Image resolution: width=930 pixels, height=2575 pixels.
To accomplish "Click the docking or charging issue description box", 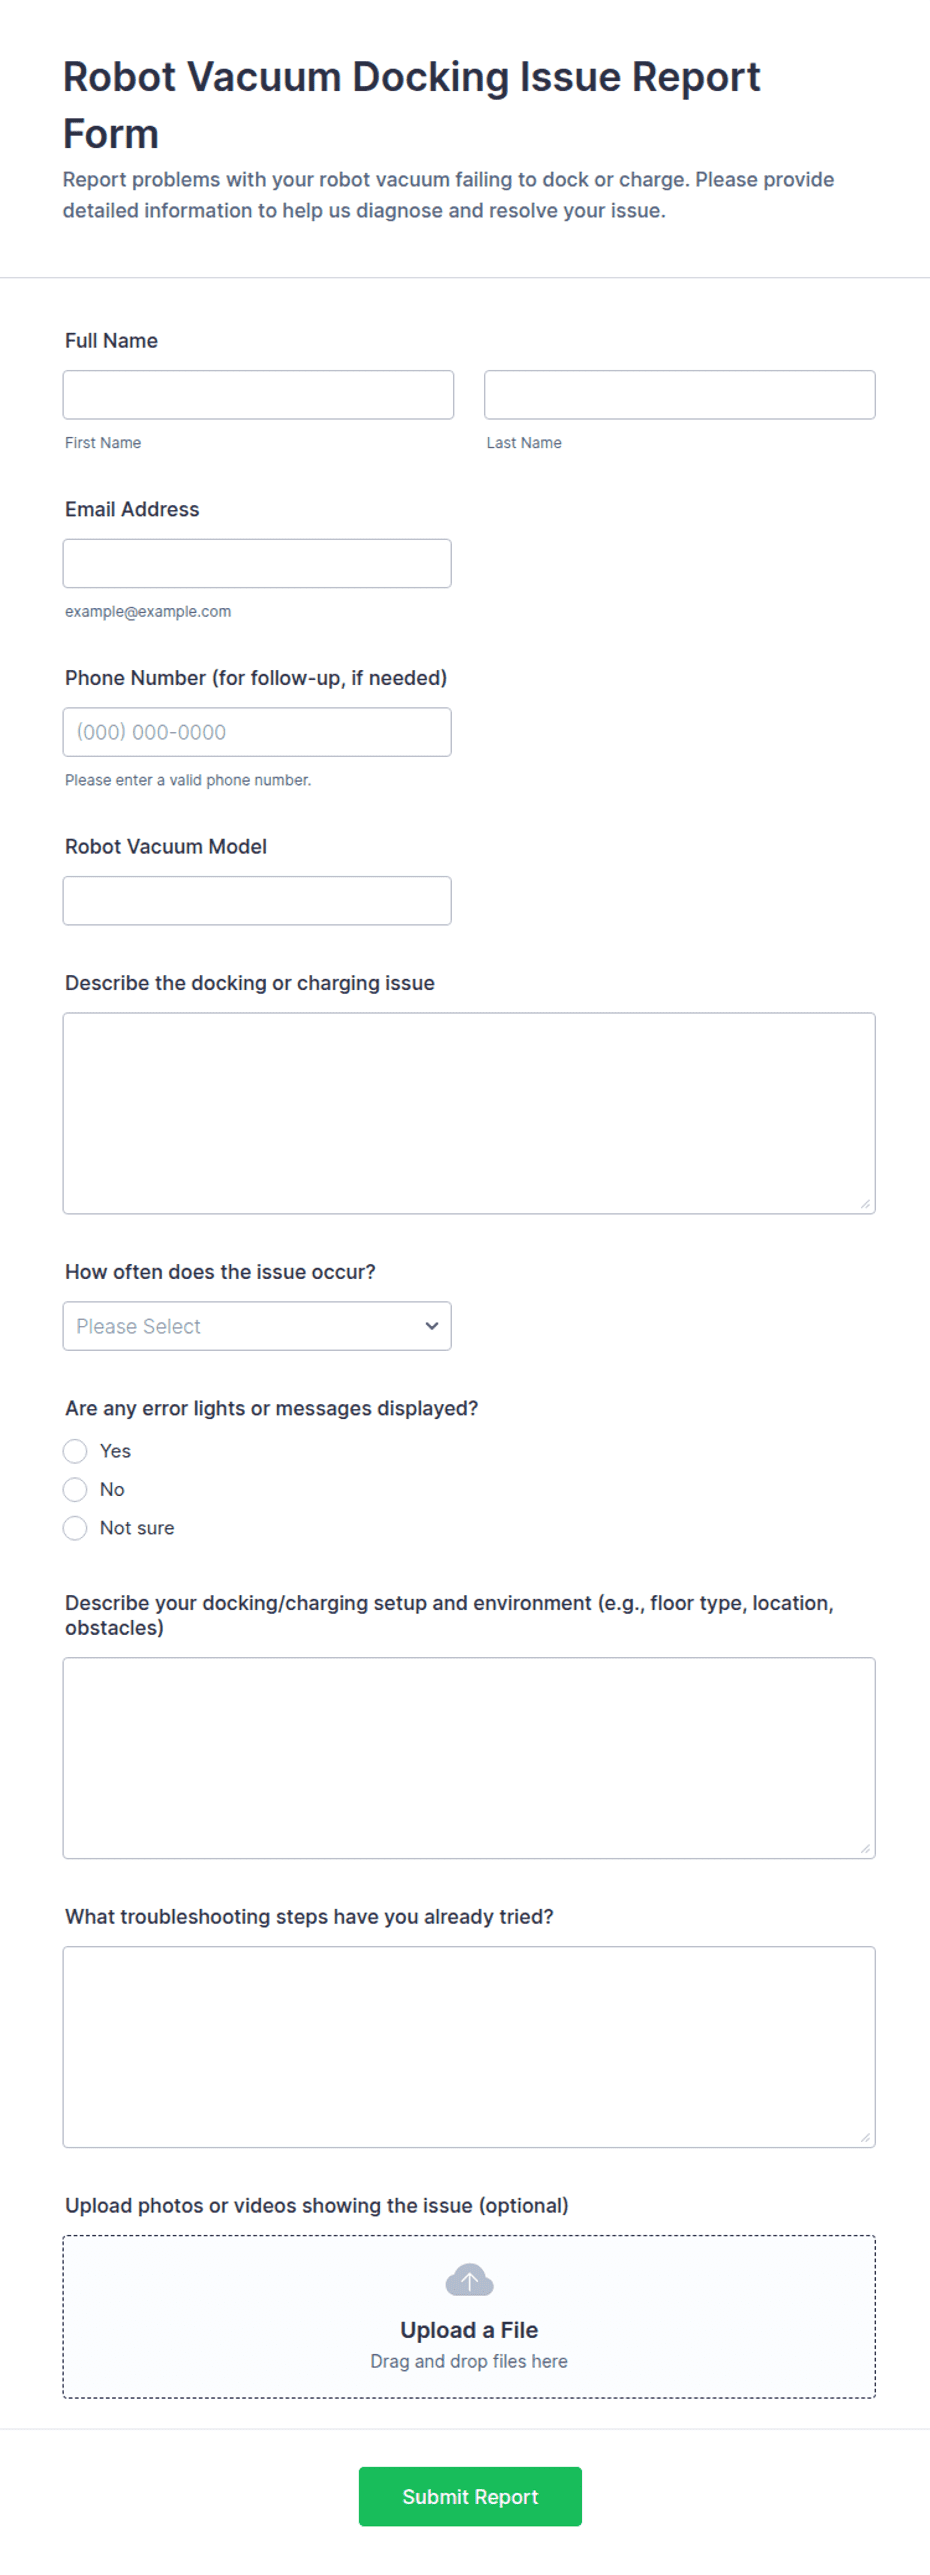I will (x=469, y=1114).
